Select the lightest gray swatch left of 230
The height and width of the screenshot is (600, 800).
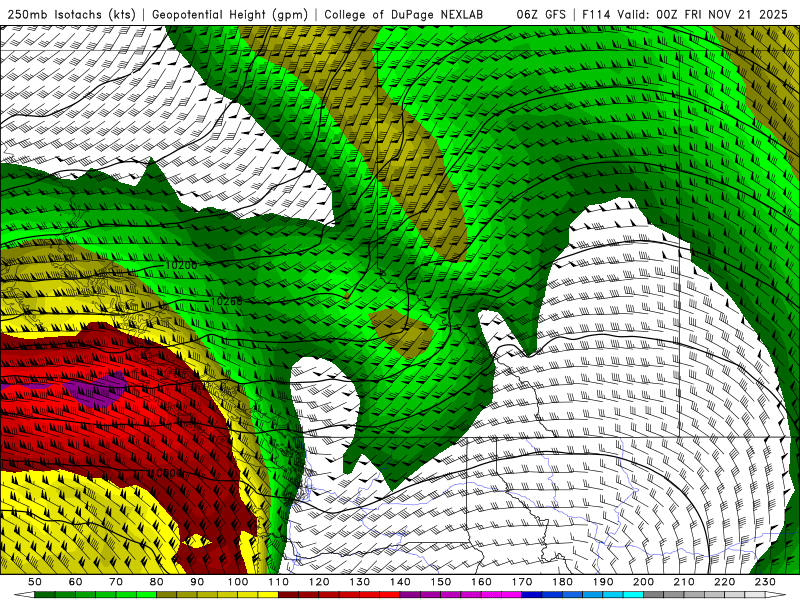click(755, 595)
